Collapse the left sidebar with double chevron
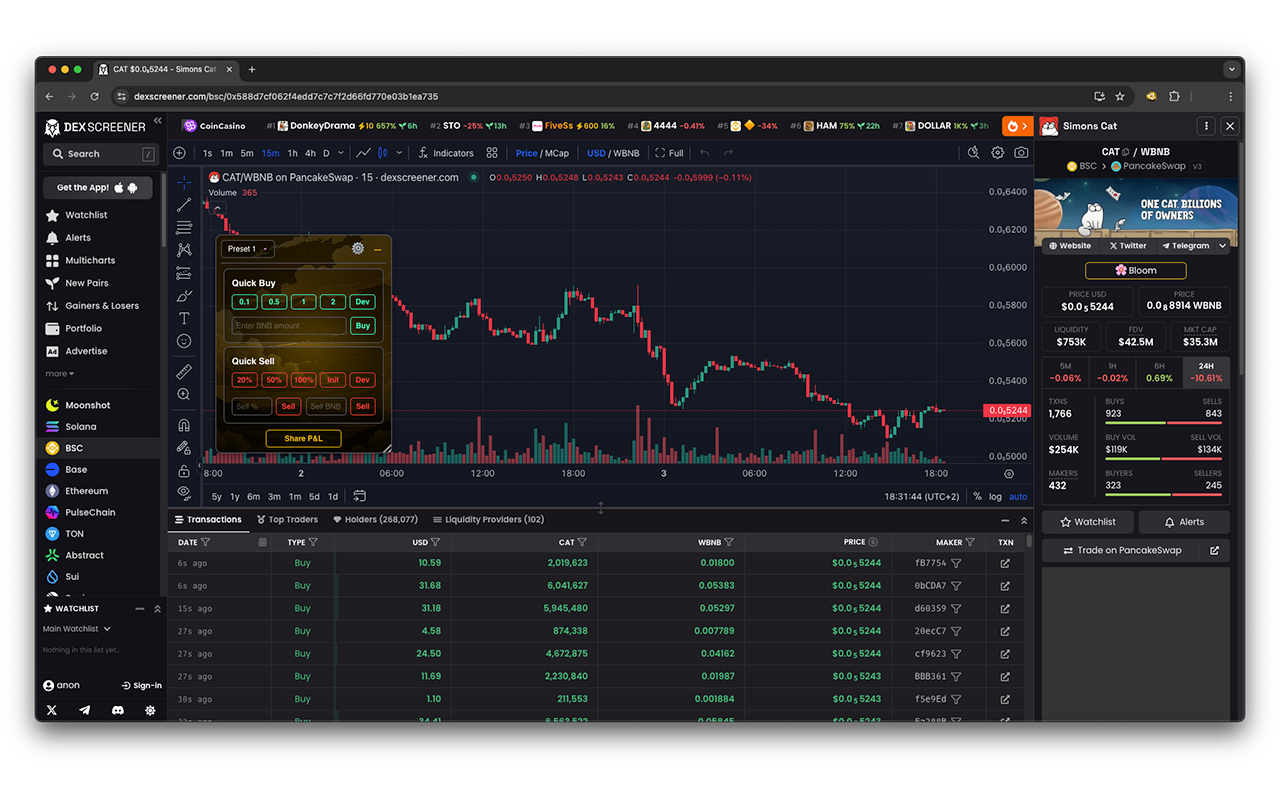The width and height of the screenshot is (1280, 800). [156, 121]
